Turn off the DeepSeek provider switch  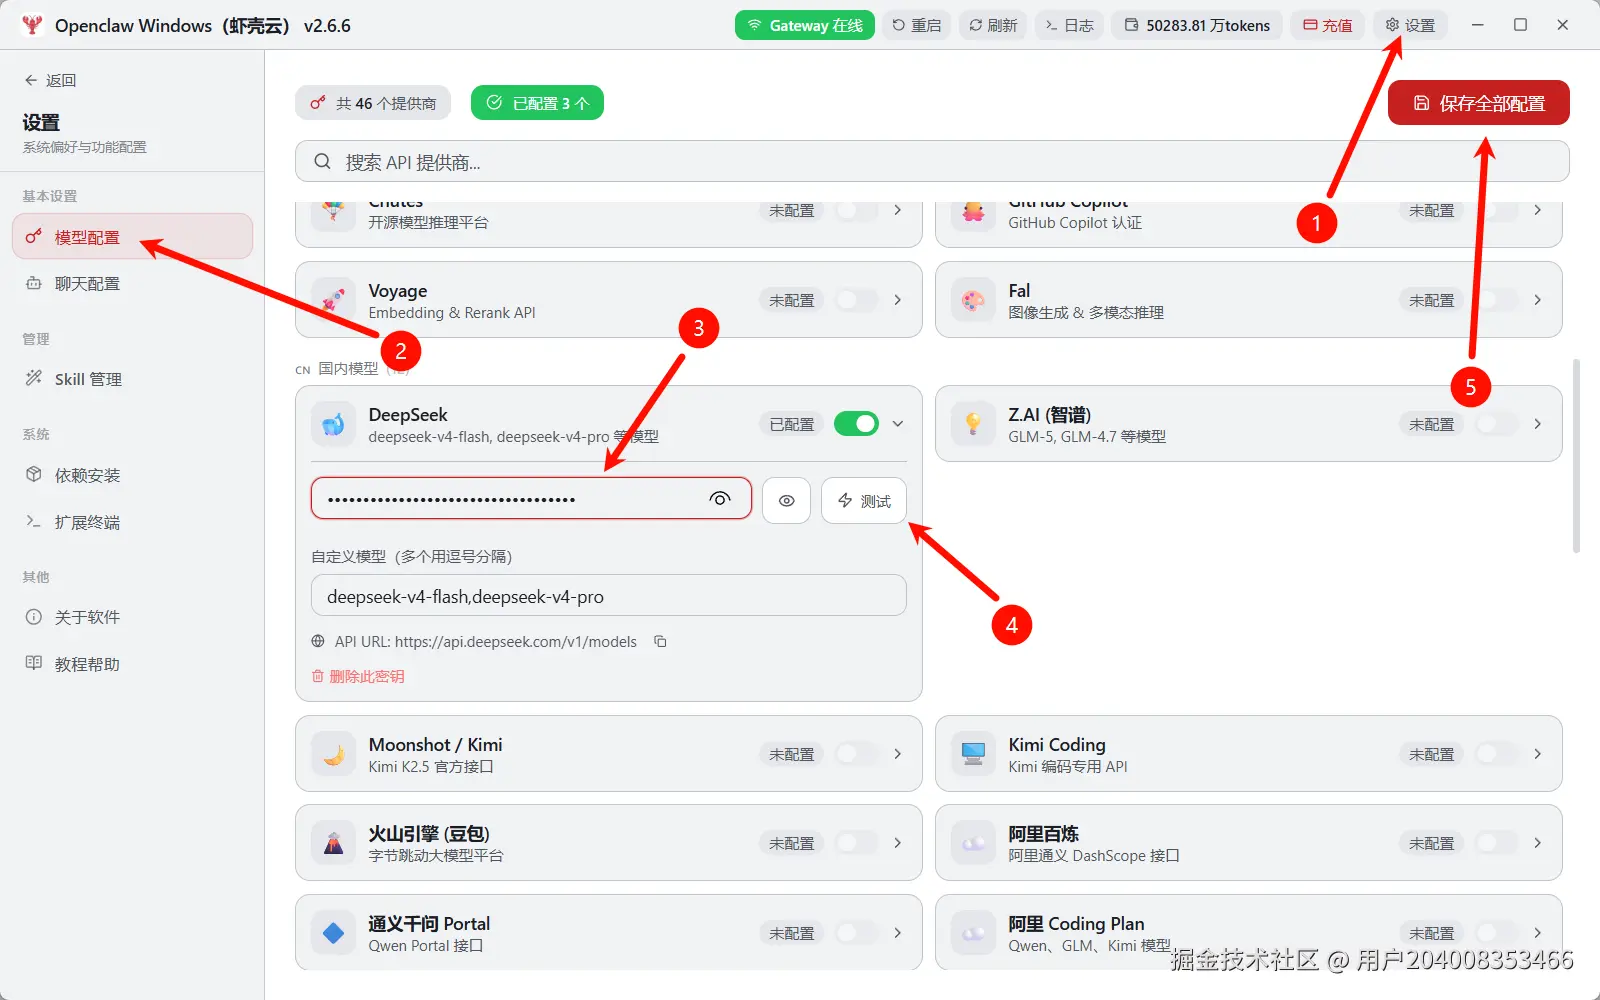tap(857, 424)
